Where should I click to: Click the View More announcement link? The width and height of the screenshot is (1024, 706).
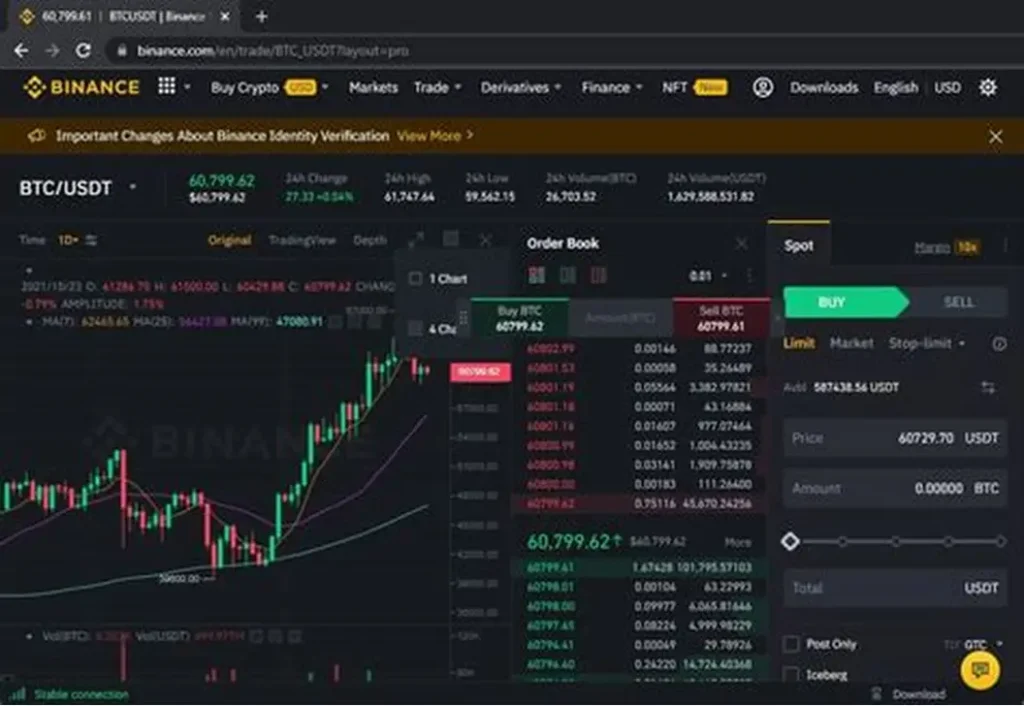(x=435, y=135)
